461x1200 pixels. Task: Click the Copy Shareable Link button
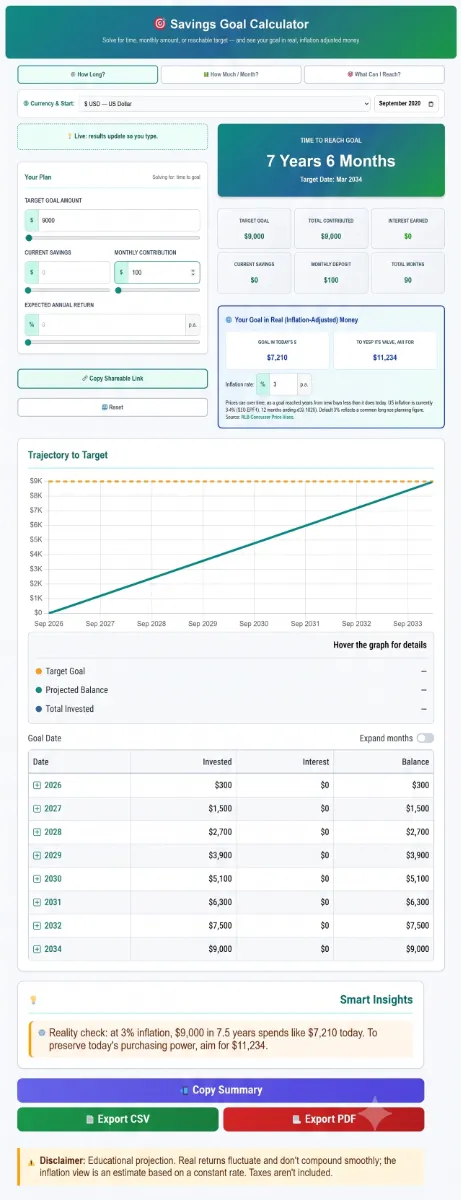point(112,378)
